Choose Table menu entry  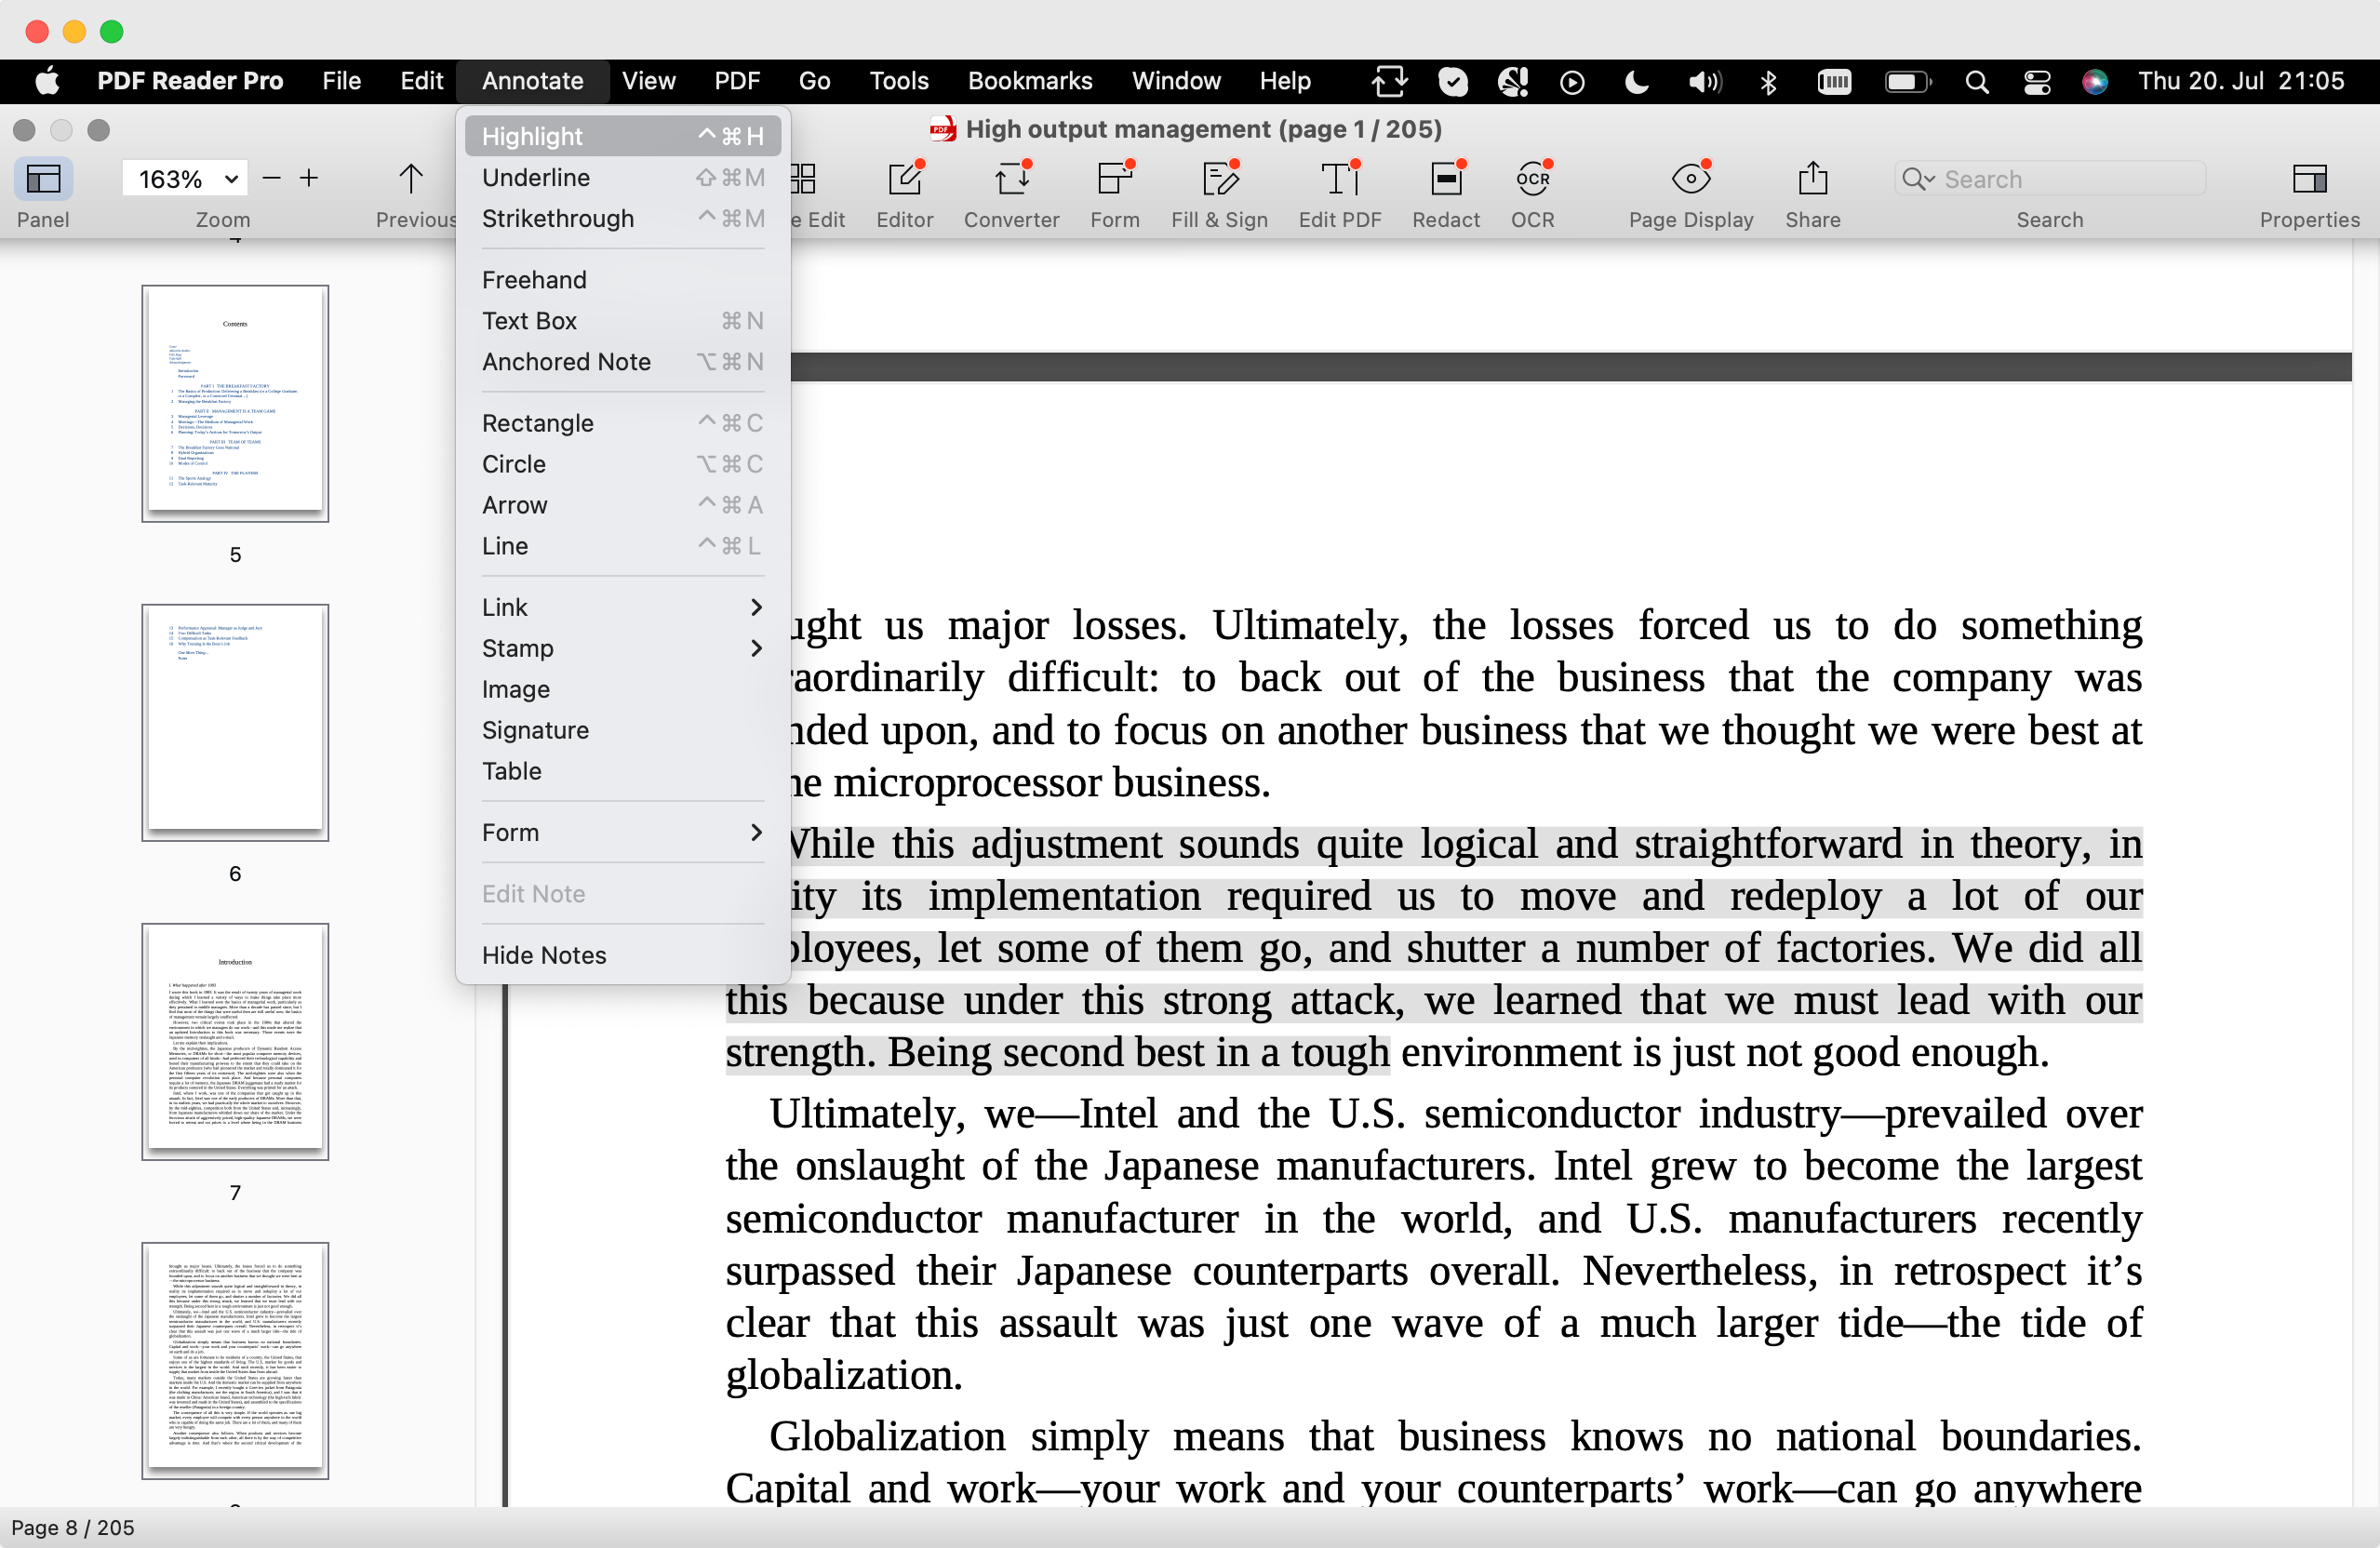click(x=622, y=771)
